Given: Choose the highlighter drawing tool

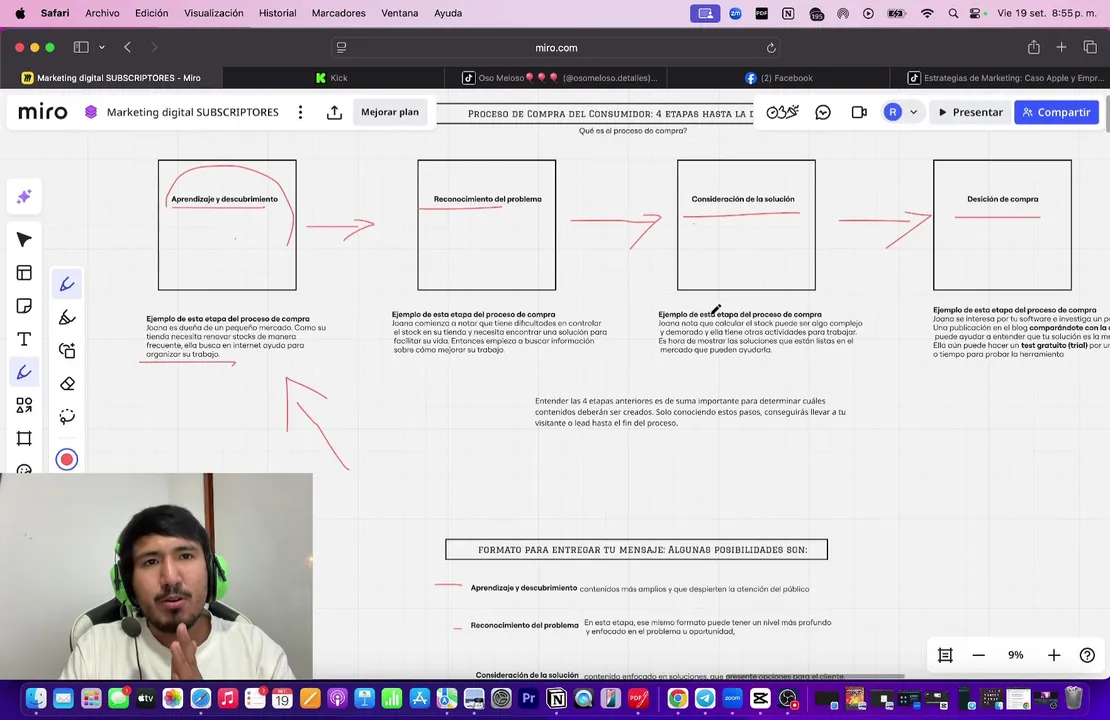Looking at the screenshot, I should tap(67, 317).
